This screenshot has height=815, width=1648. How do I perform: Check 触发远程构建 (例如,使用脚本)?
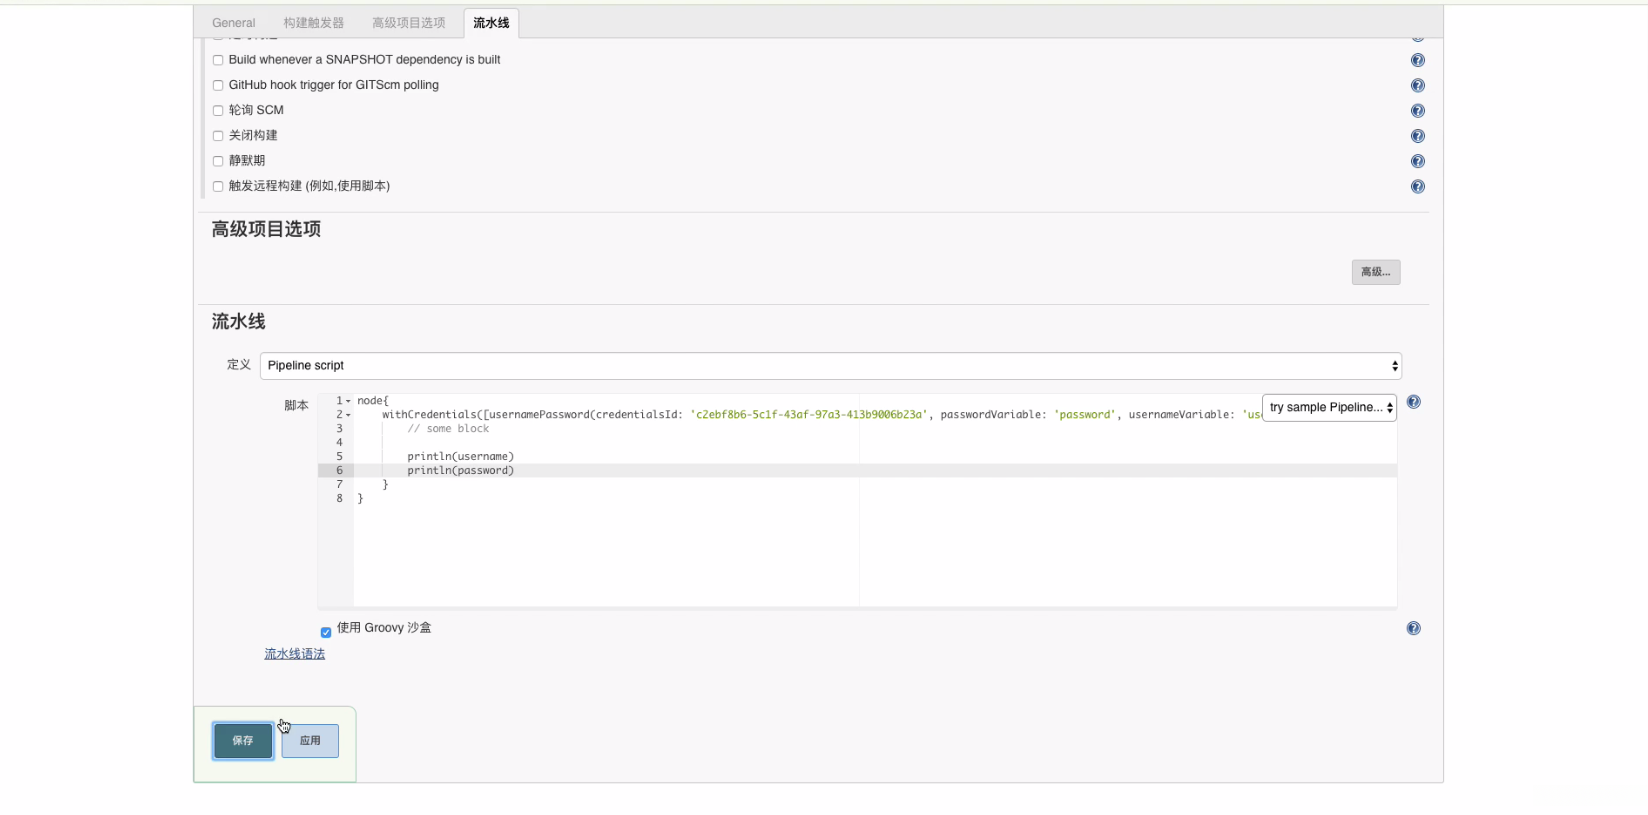point(218,186)
